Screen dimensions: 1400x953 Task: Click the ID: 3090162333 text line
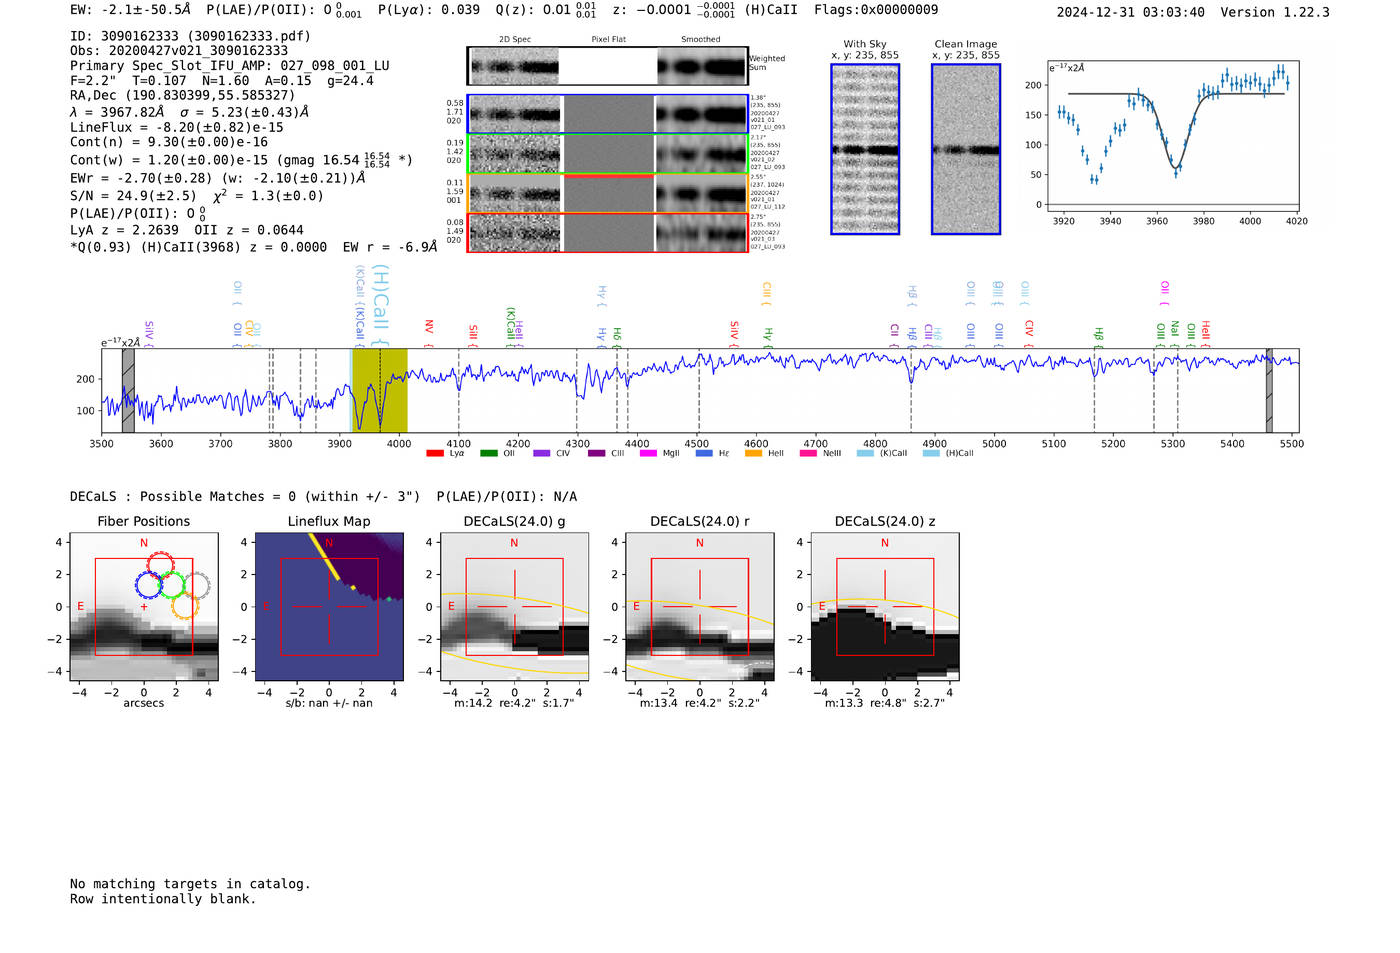[x=190, y=36]
